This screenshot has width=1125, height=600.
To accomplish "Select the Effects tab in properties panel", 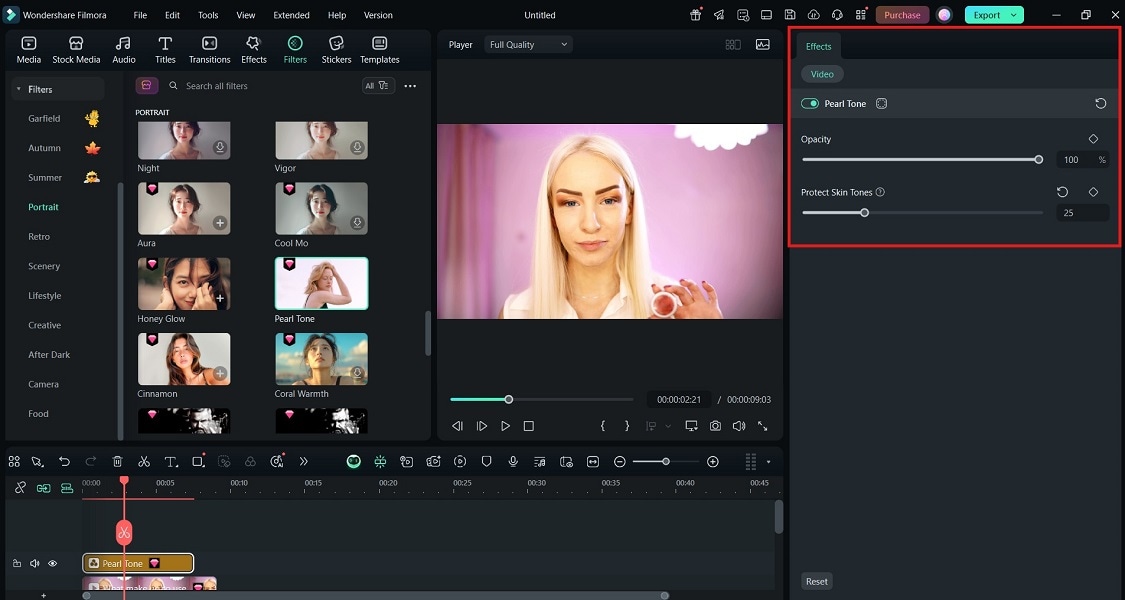I will pos(818,46).
